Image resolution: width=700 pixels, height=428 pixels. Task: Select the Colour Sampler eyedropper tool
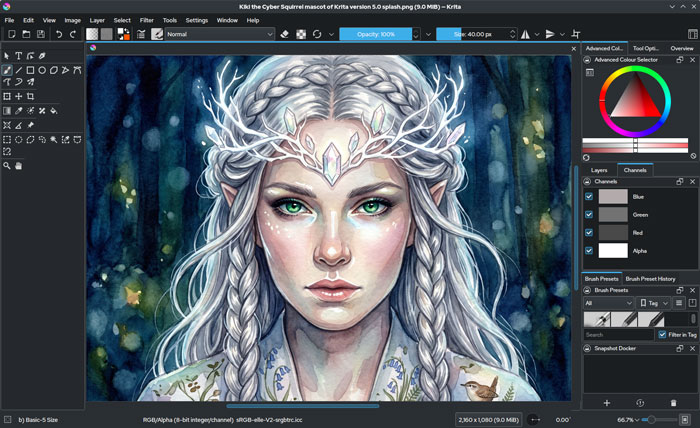tap(18, 111)
